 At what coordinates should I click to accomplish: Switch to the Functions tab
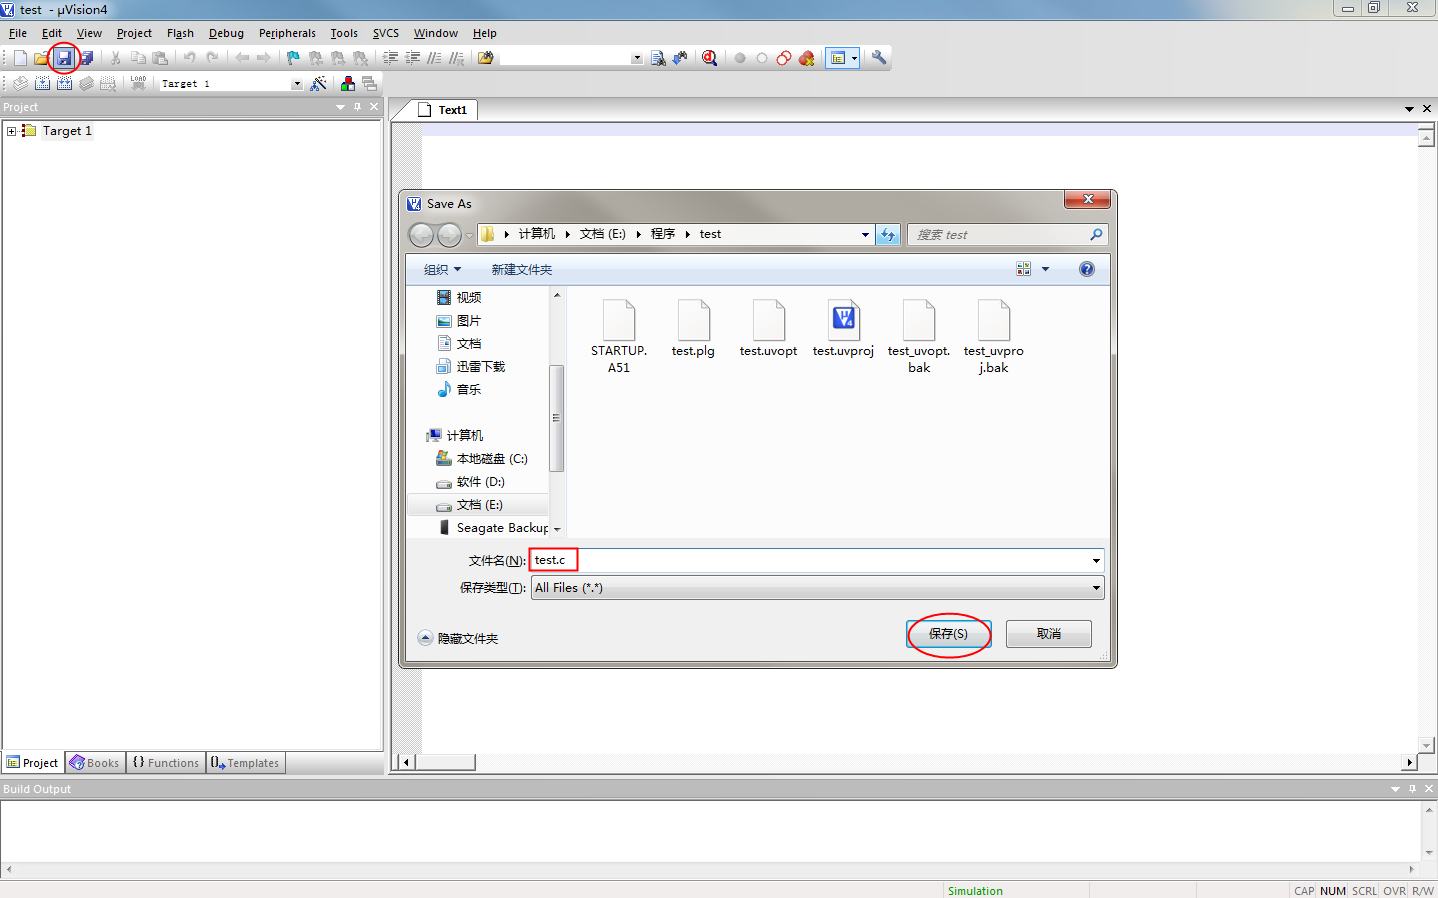tap(166, 763)
